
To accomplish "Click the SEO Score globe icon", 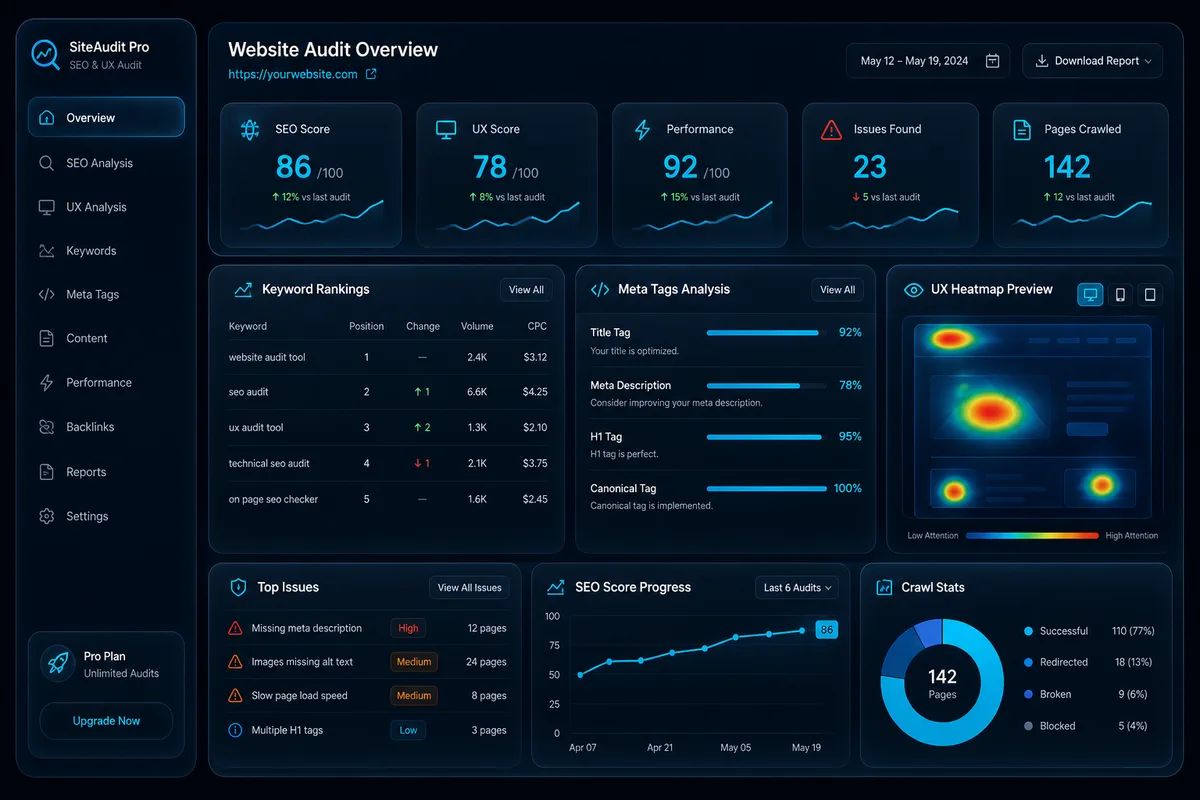I will pos(250,129).
